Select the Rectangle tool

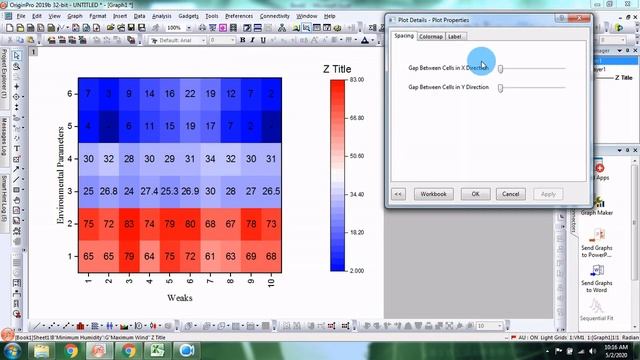(x=16, y=190)
